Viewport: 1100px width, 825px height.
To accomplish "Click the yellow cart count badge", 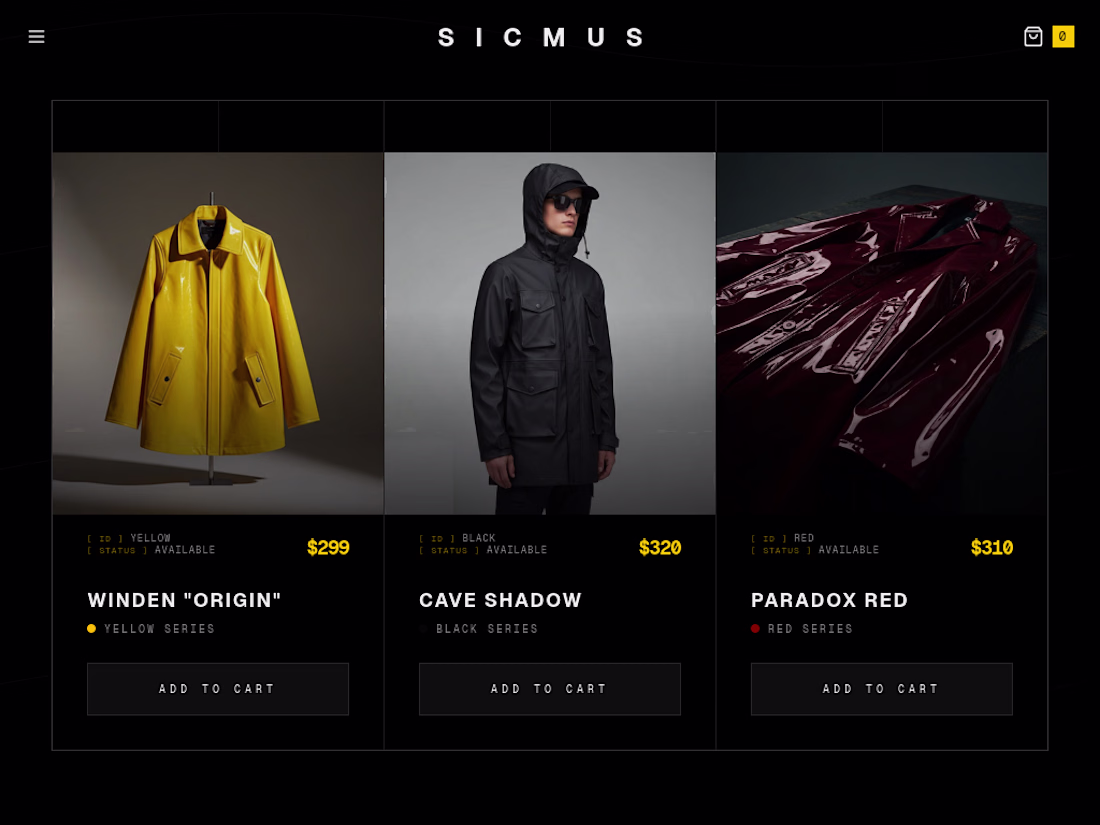I will [x=1063, y=36].
